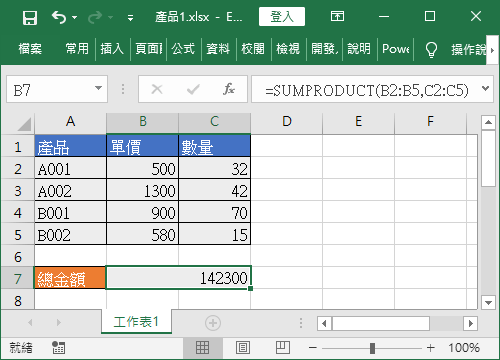Image resolution: width=500 pixels, height=360 pixels.
Task: Open Customize Quick Access Toolbar dropdown
Action: click(x=130, y=18)
